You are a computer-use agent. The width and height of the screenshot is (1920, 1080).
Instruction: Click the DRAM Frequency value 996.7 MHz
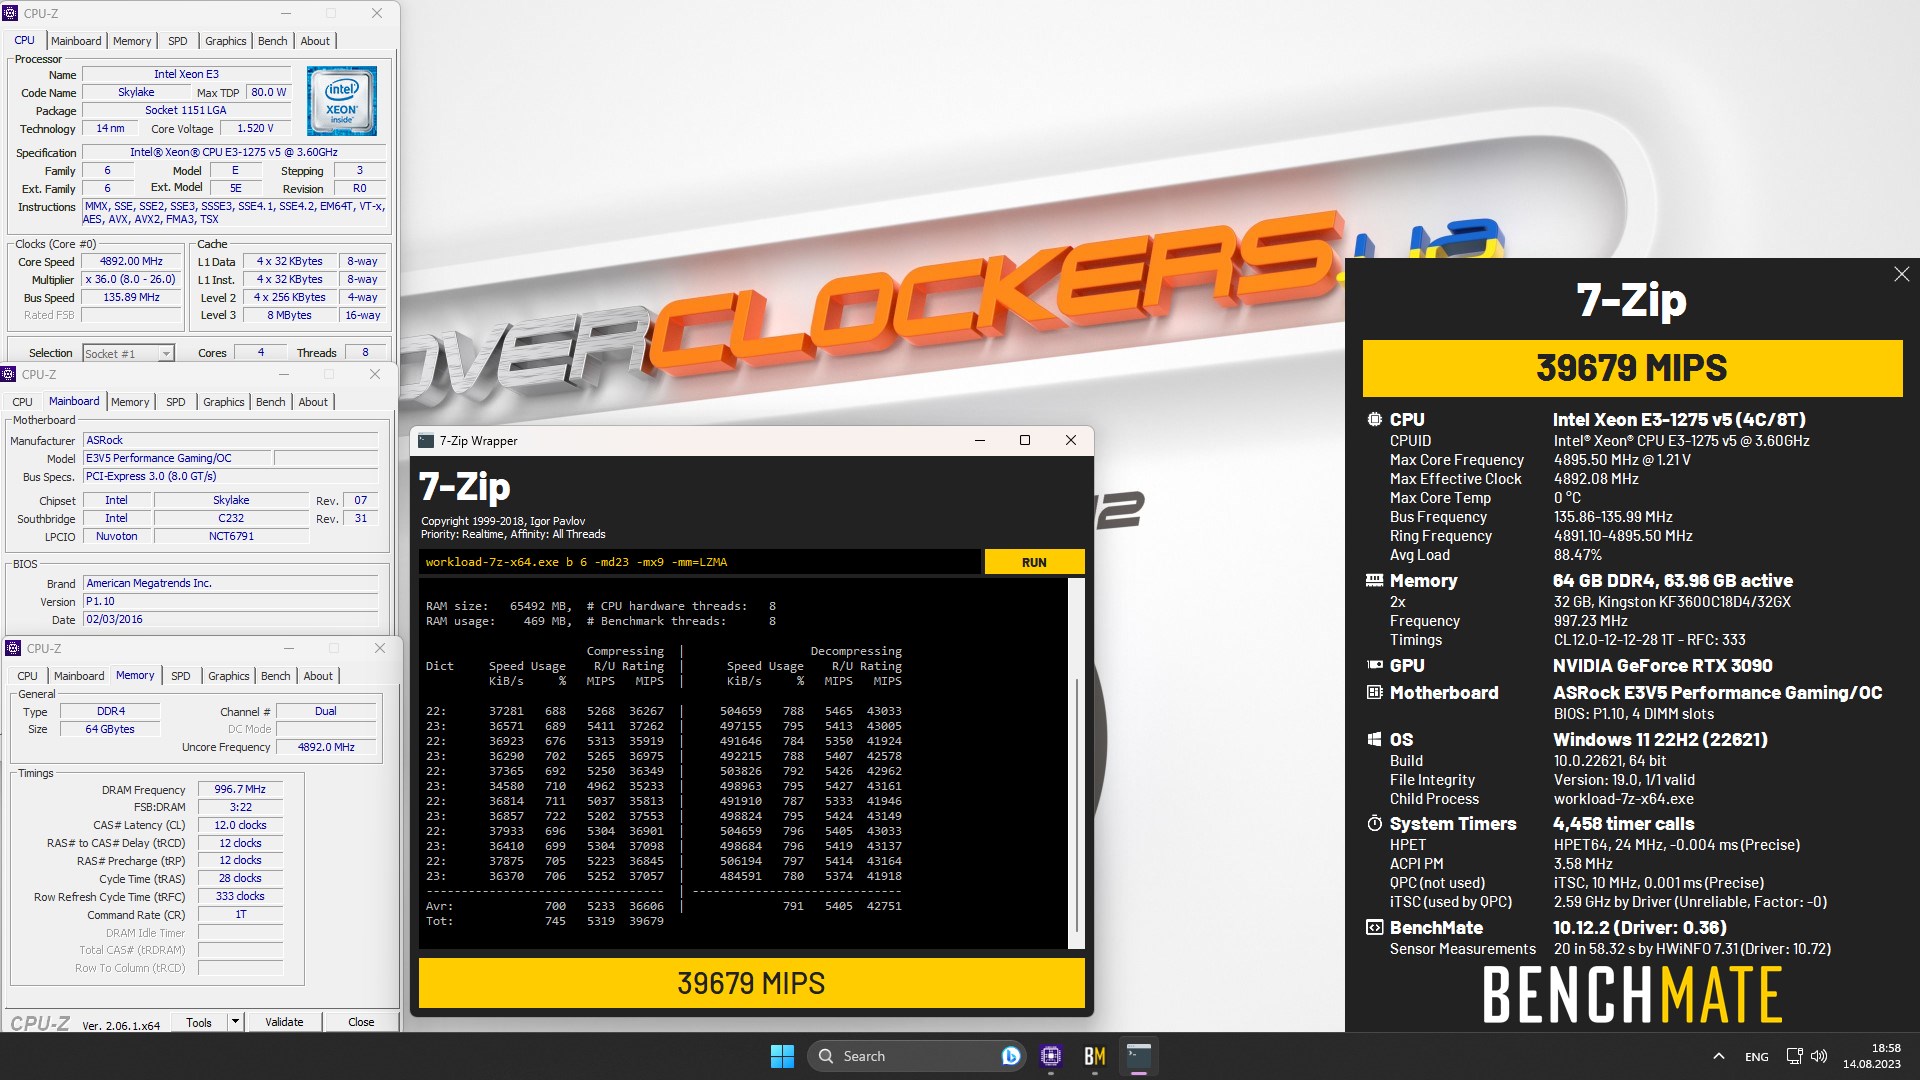point(240,790)
